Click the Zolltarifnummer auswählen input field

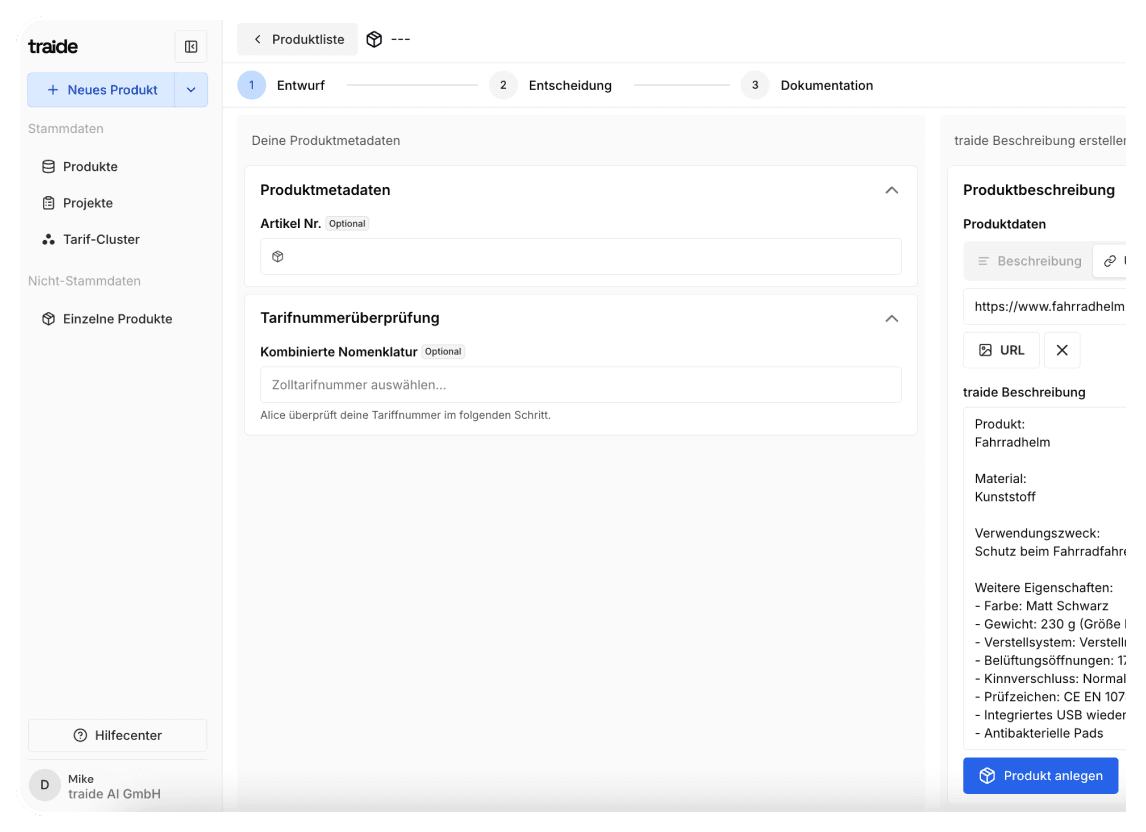580,384
